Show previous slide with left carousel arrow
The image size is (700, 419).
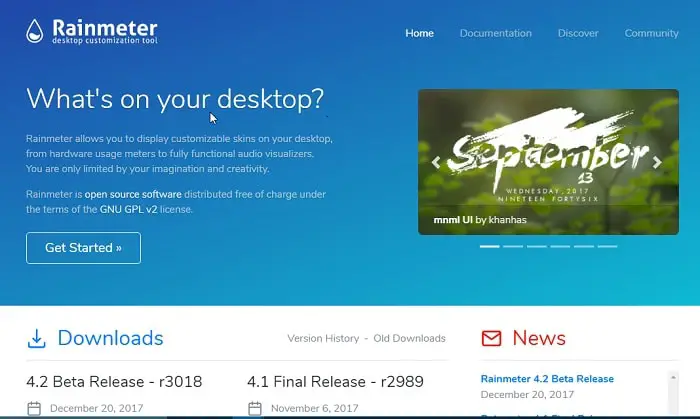[436, 162]
